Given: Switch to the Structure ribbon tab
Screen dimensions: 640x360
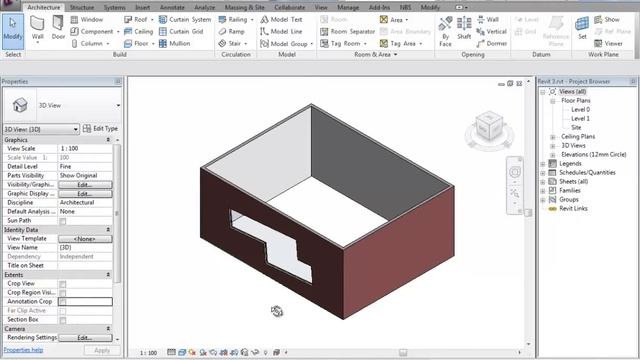Looking at the screenshot, I should pos(82,7).
